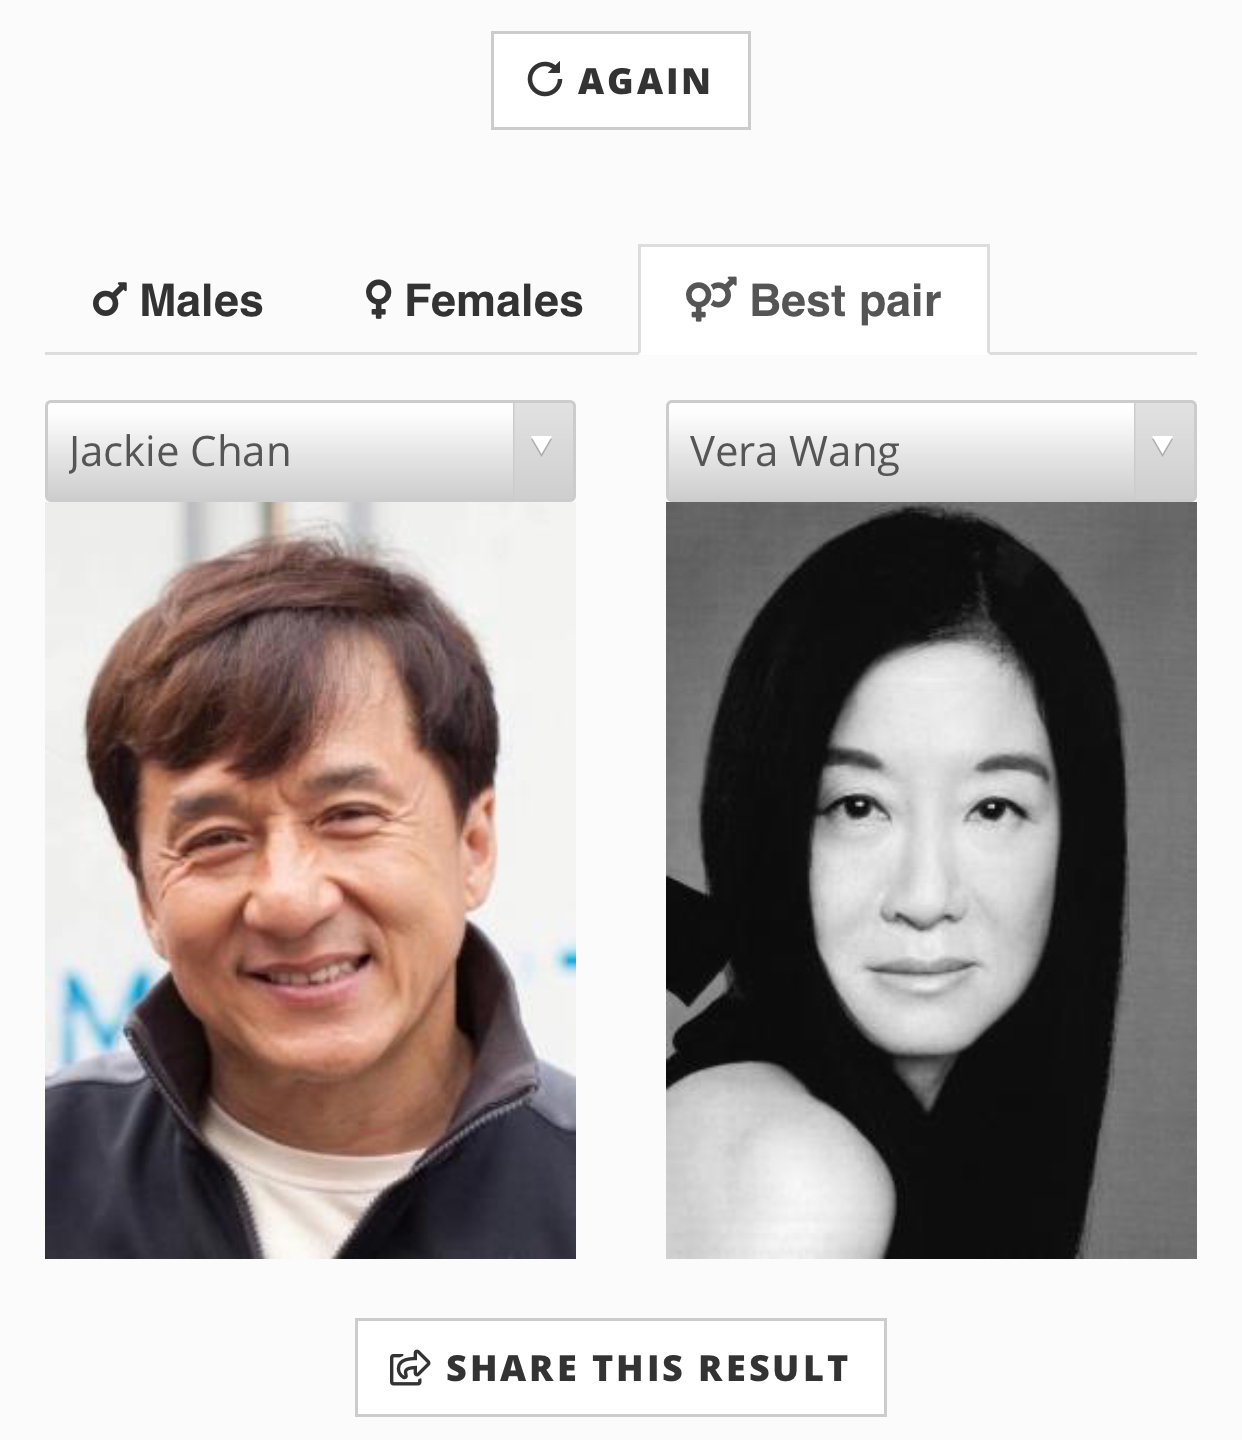Click the Vera Wang name text
1242x1440 pixels.
tap(794, 452)
